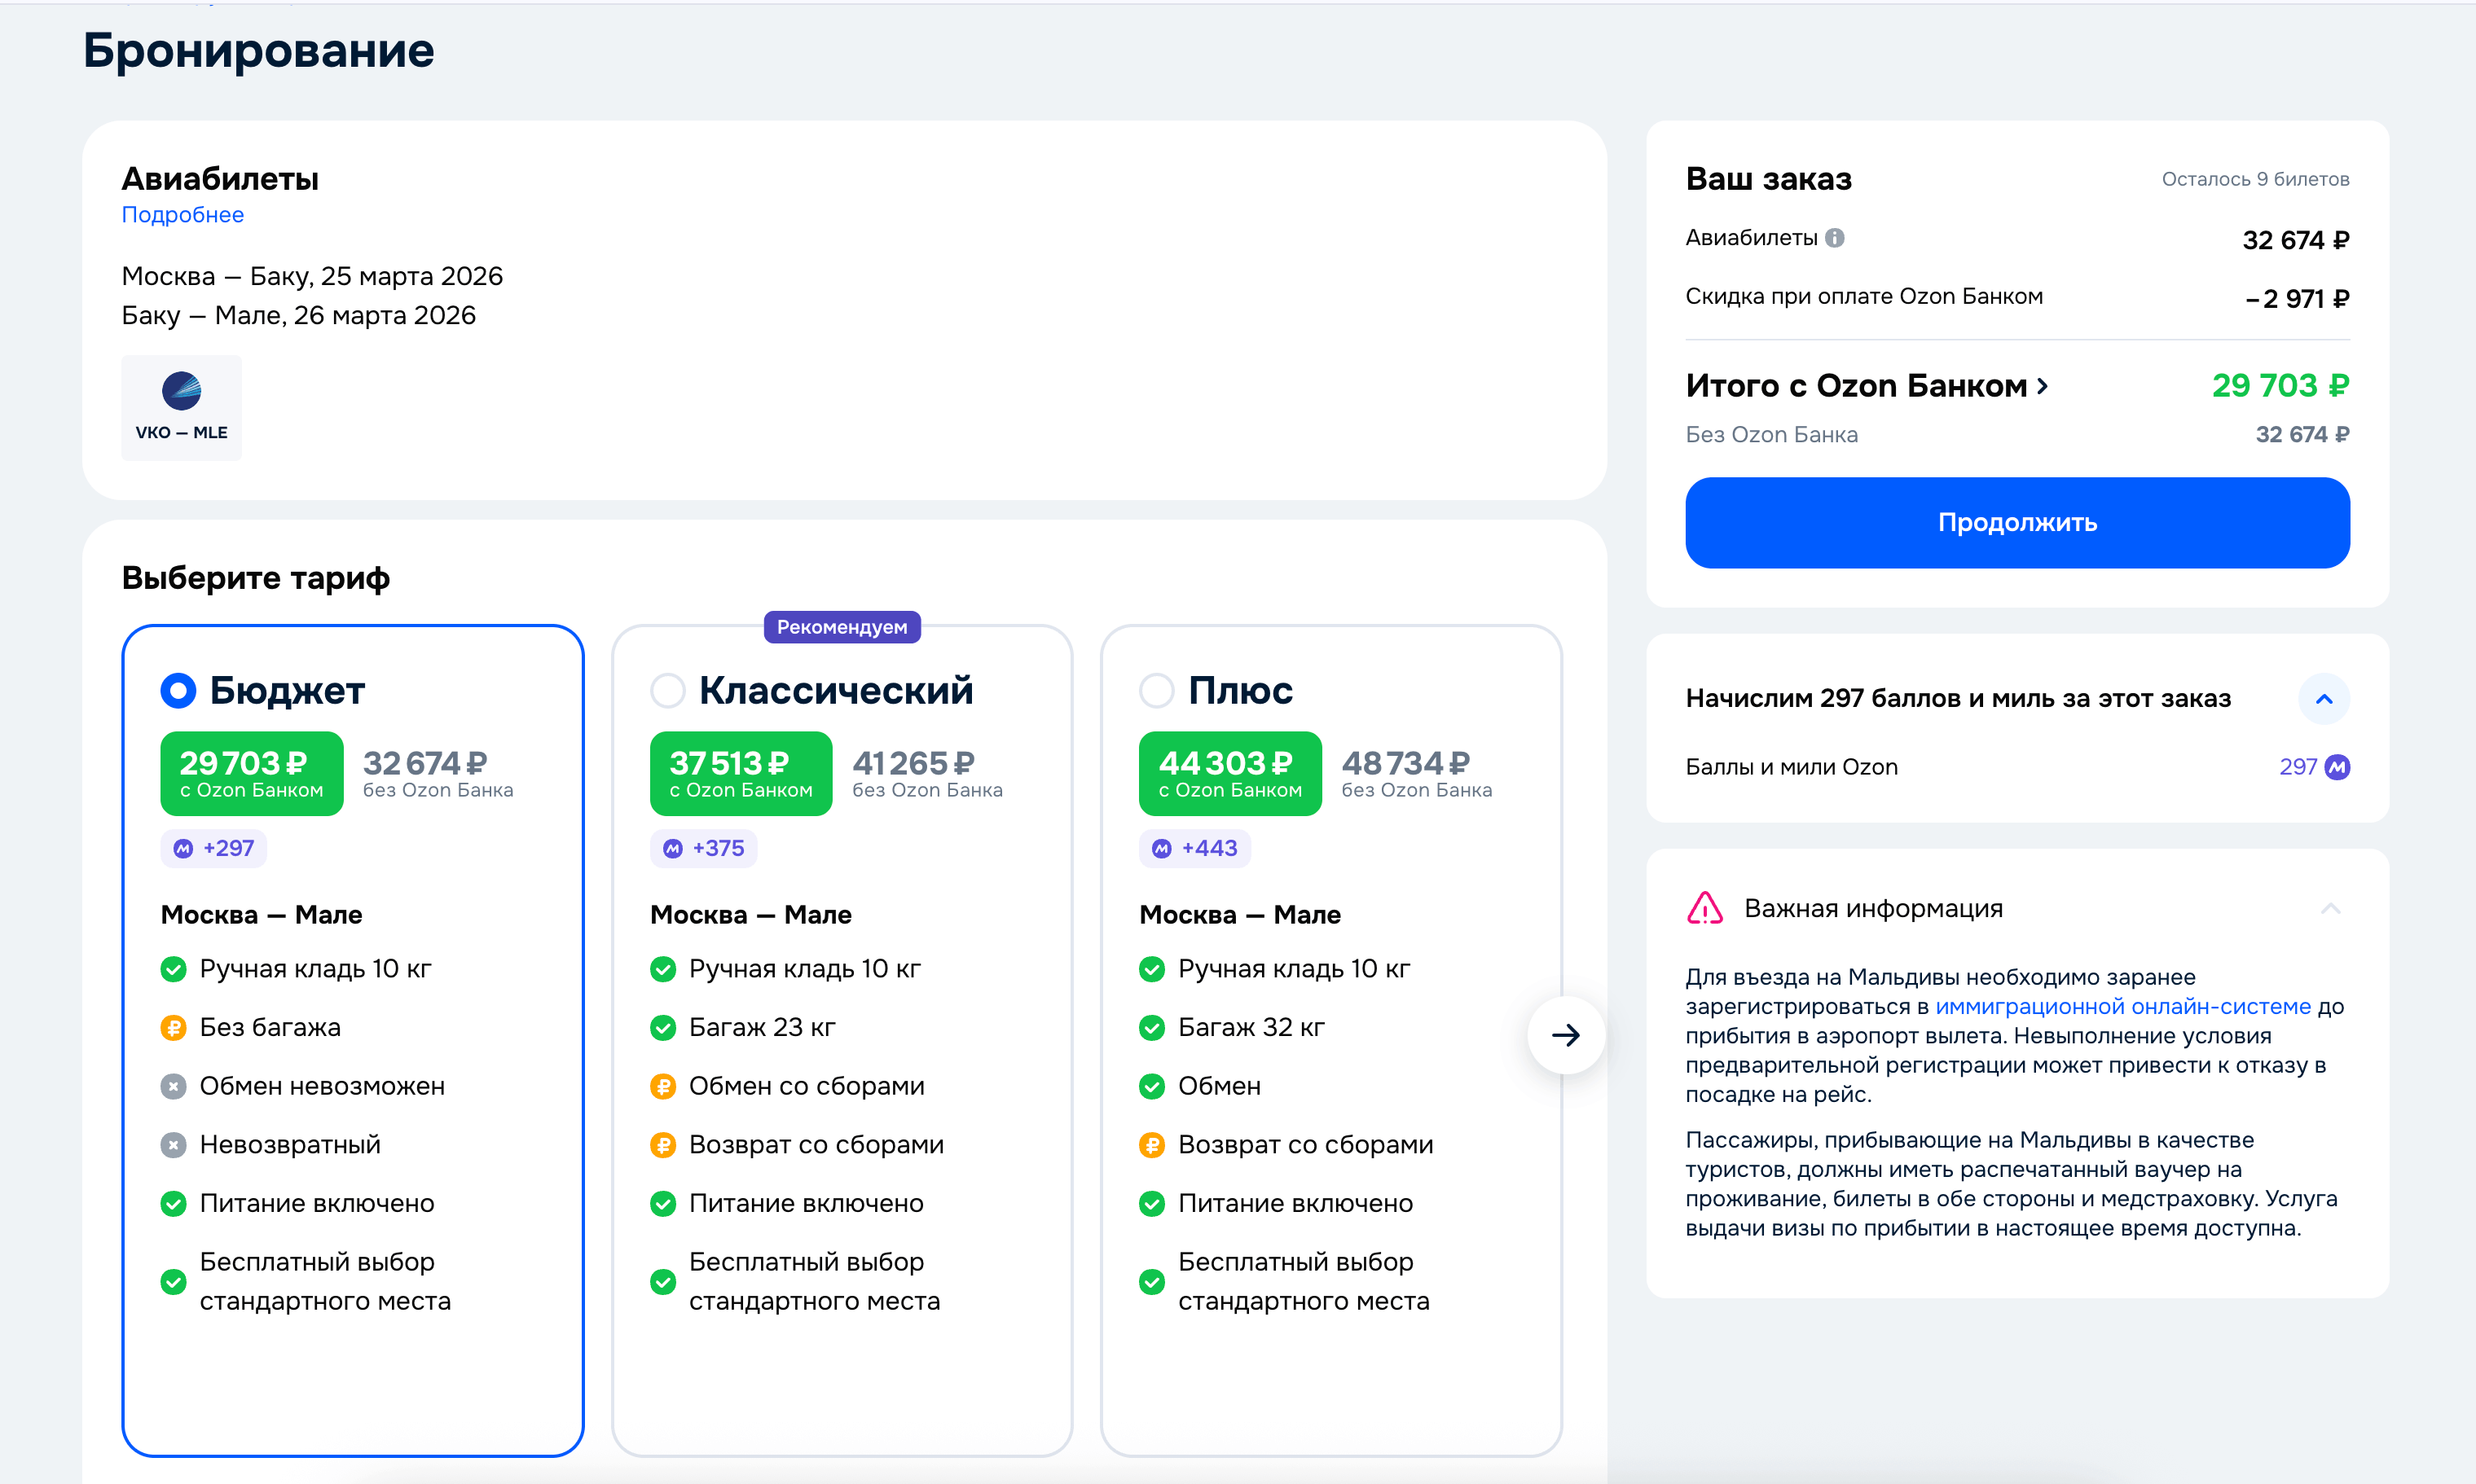Image resolution: width=2476 pixels, height=1484 pixels.
Task: Click +297 miles badge in Бюджет
Action: 214,848
